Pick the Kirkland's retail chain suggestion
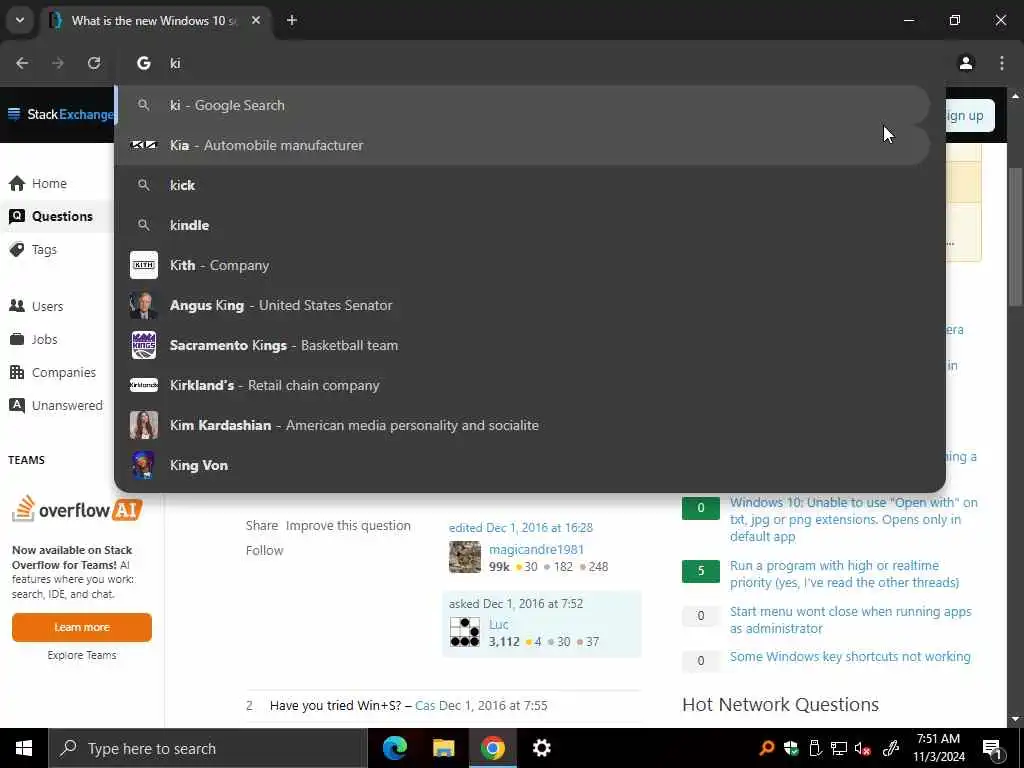 pos(522,385)
